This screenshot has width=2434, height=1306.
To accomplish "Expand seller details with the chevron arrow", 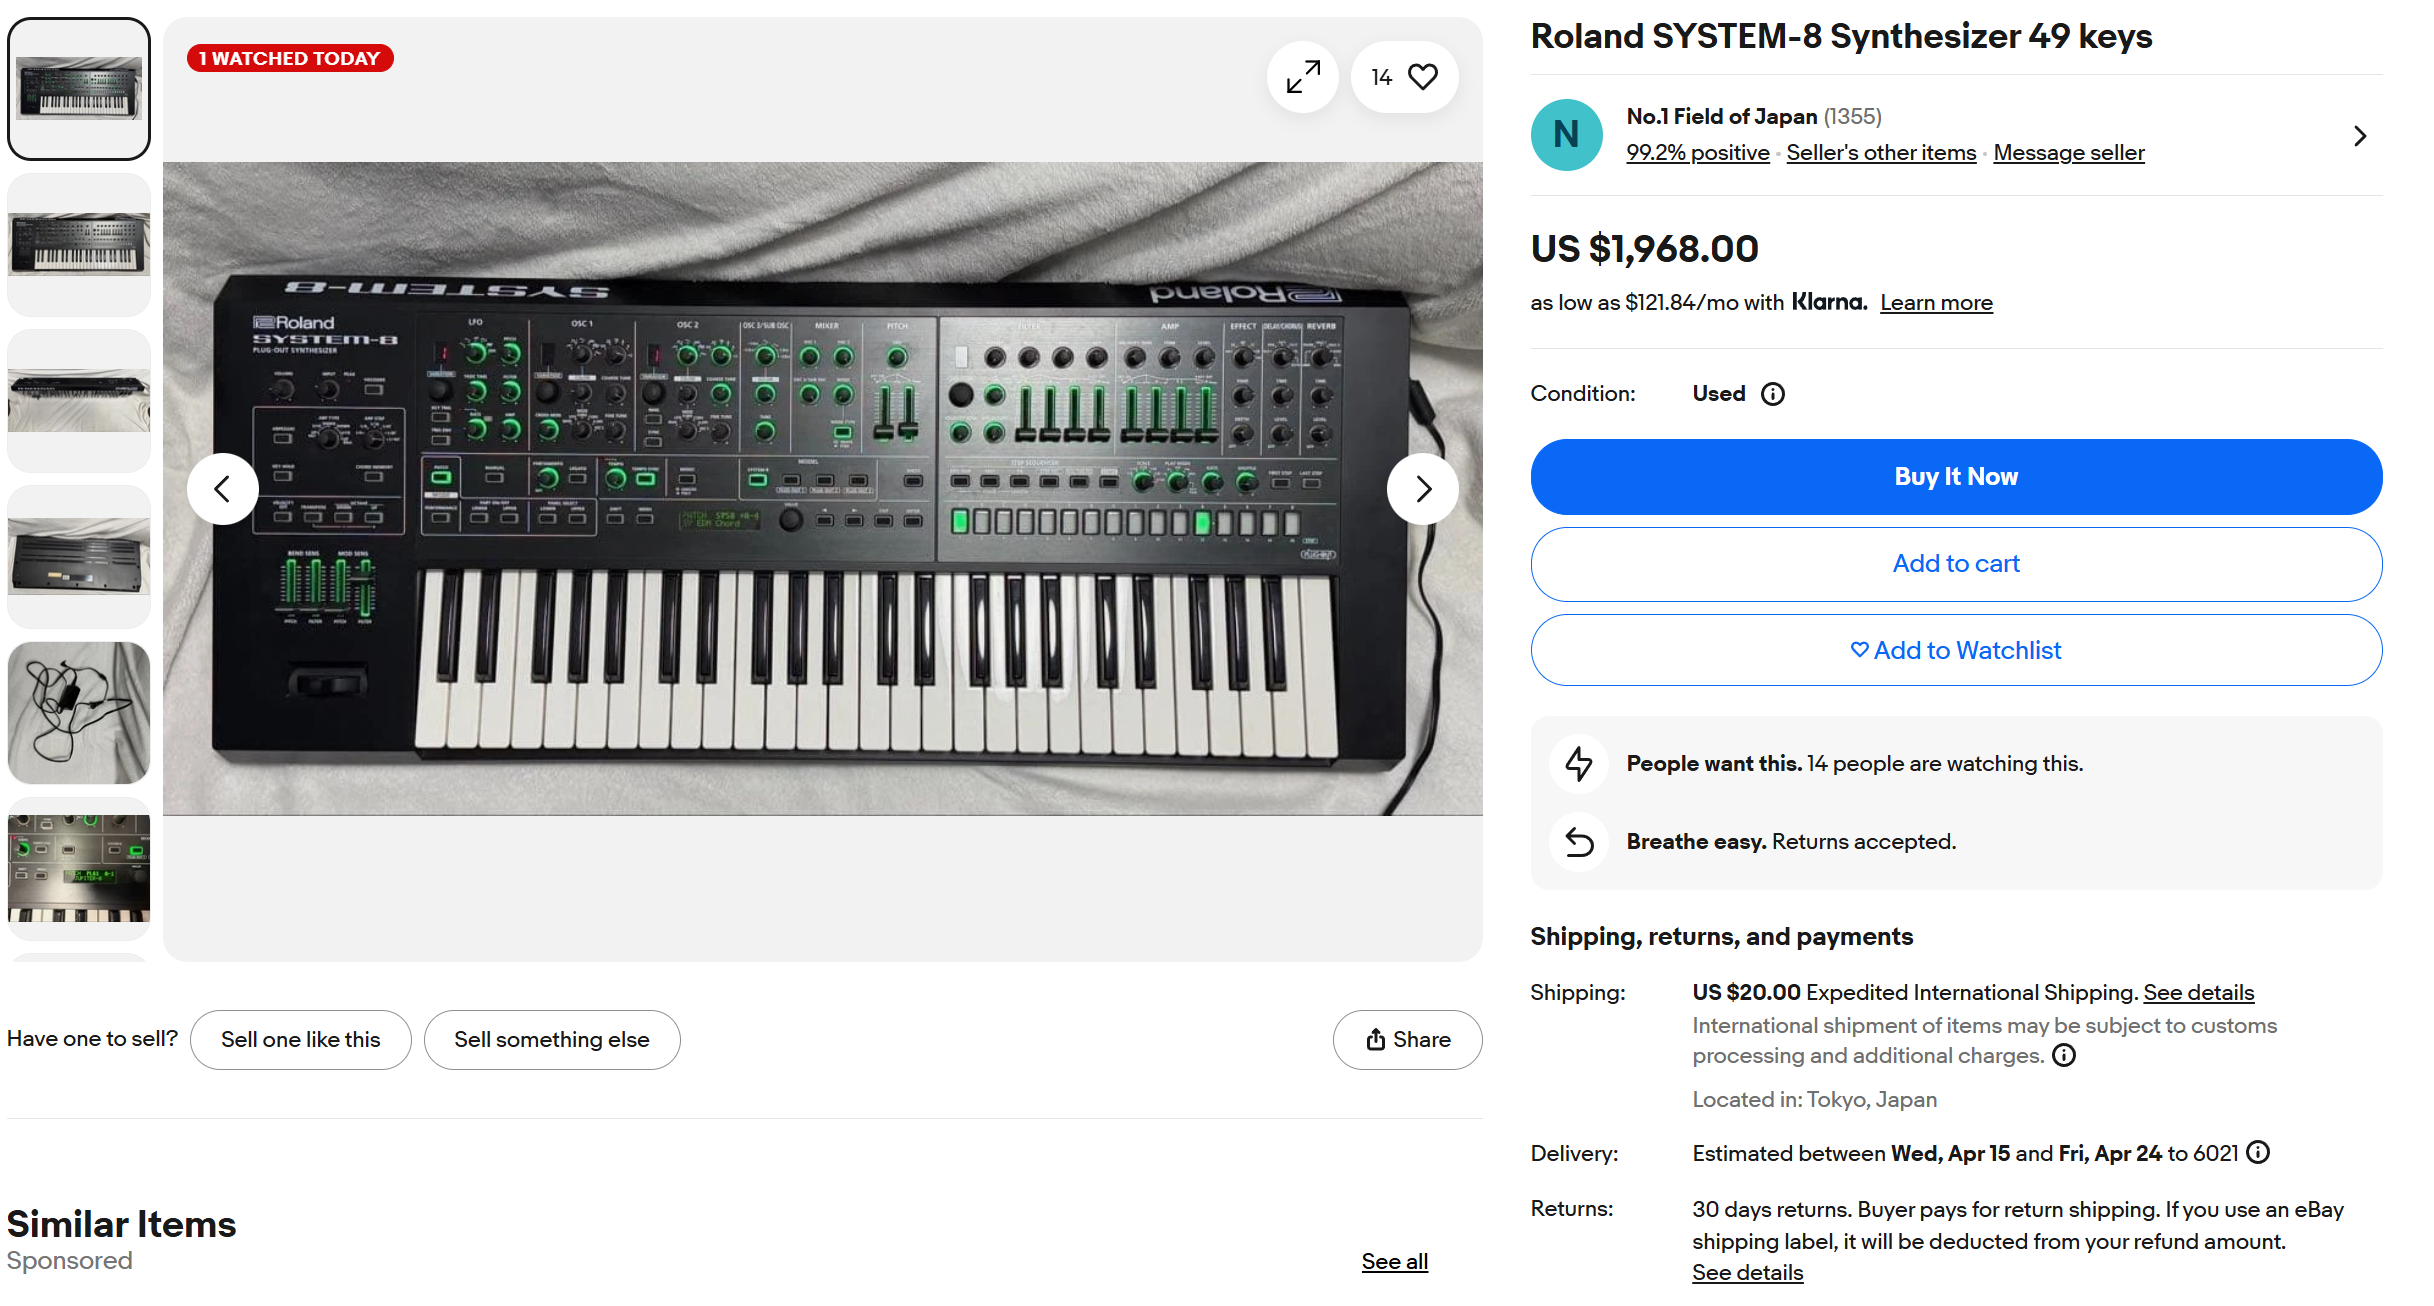I will coord(2360,136).
